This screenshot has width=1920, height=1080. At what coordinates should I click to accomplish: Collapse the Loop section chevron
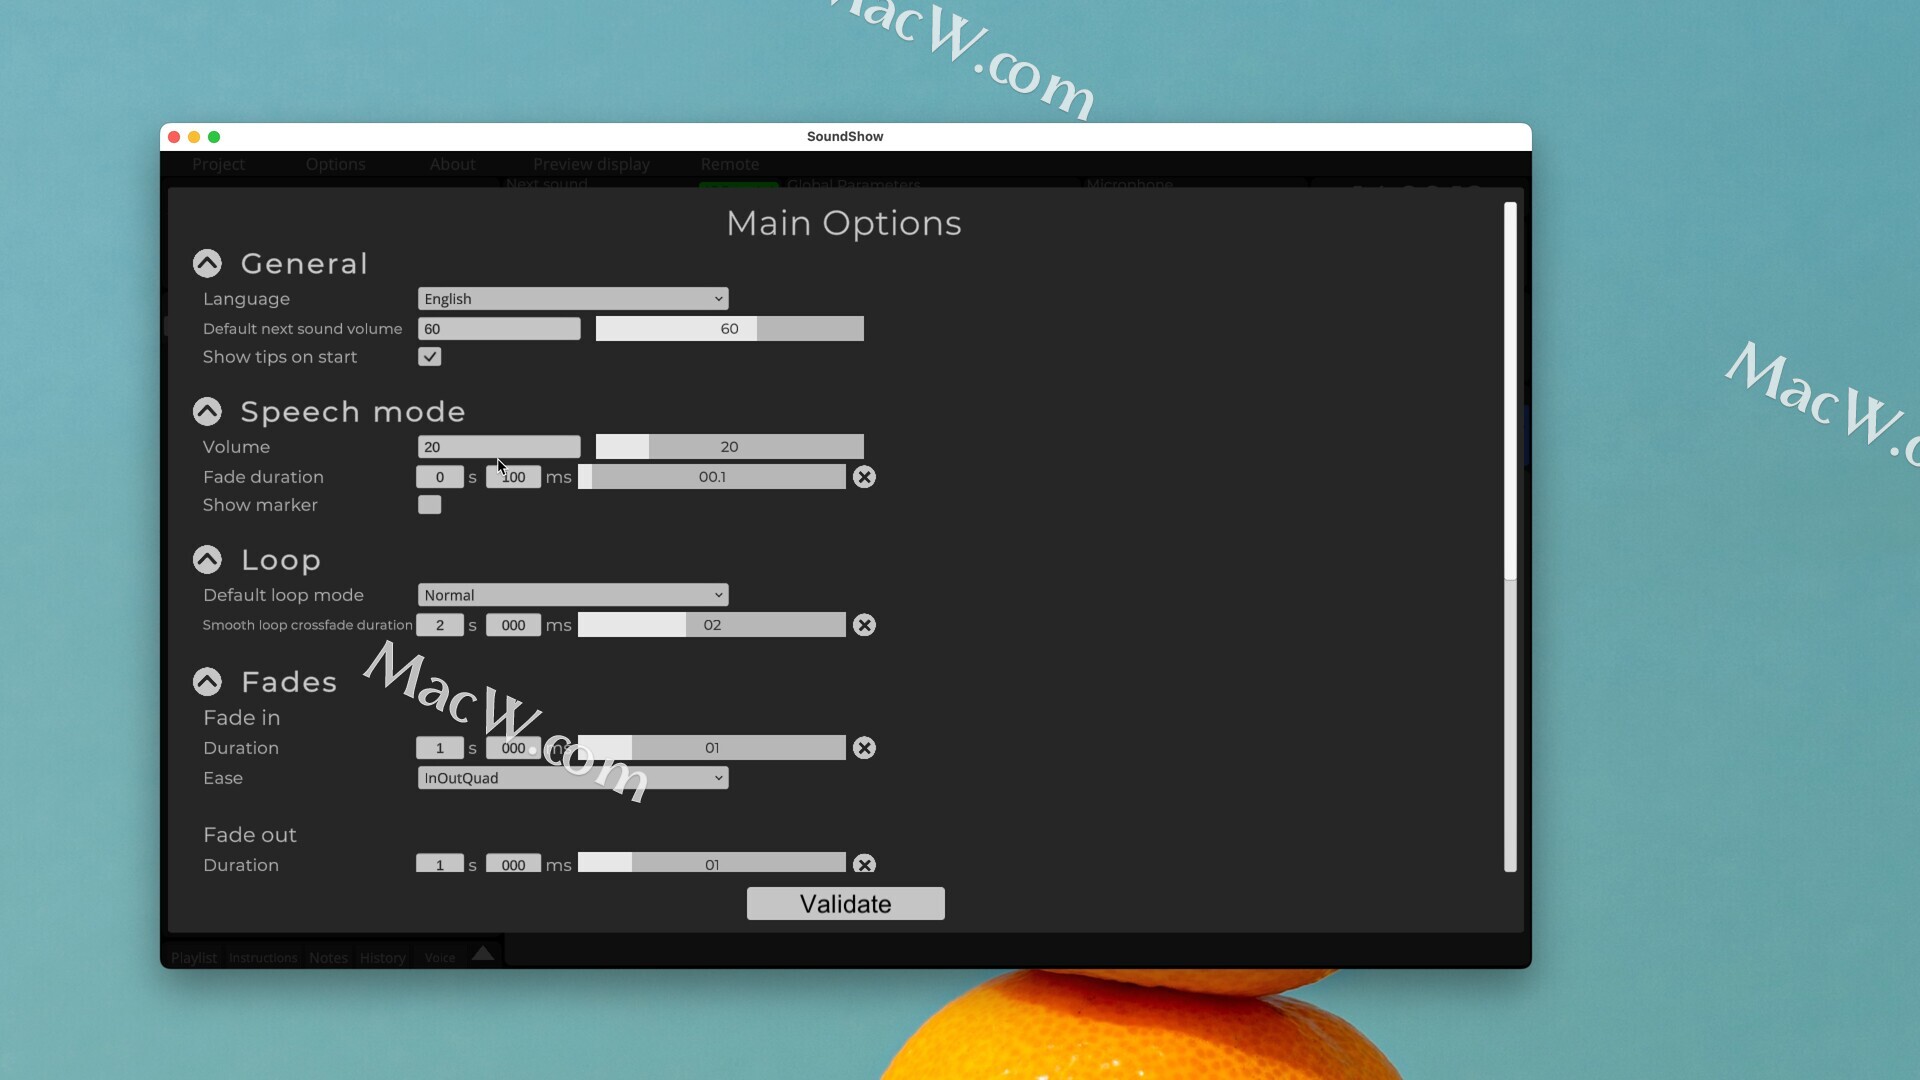[x=207, y=559]
